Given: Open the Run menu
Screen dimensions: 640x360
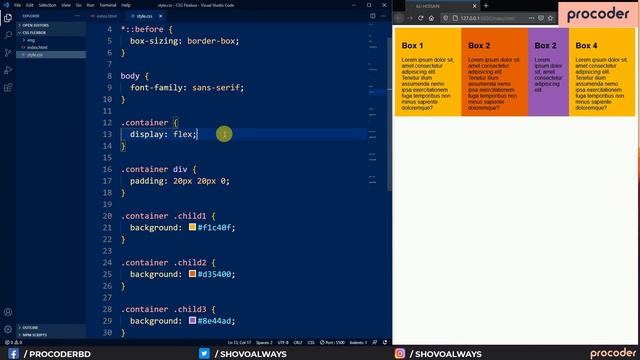Looking at the screenshot, I should [90, 5].
